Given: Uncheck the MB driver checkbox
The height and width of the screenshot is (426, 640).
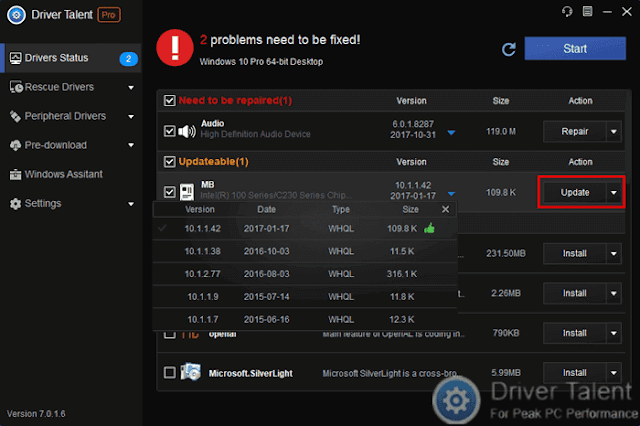Looking at the screenshot, I should 169,192.
